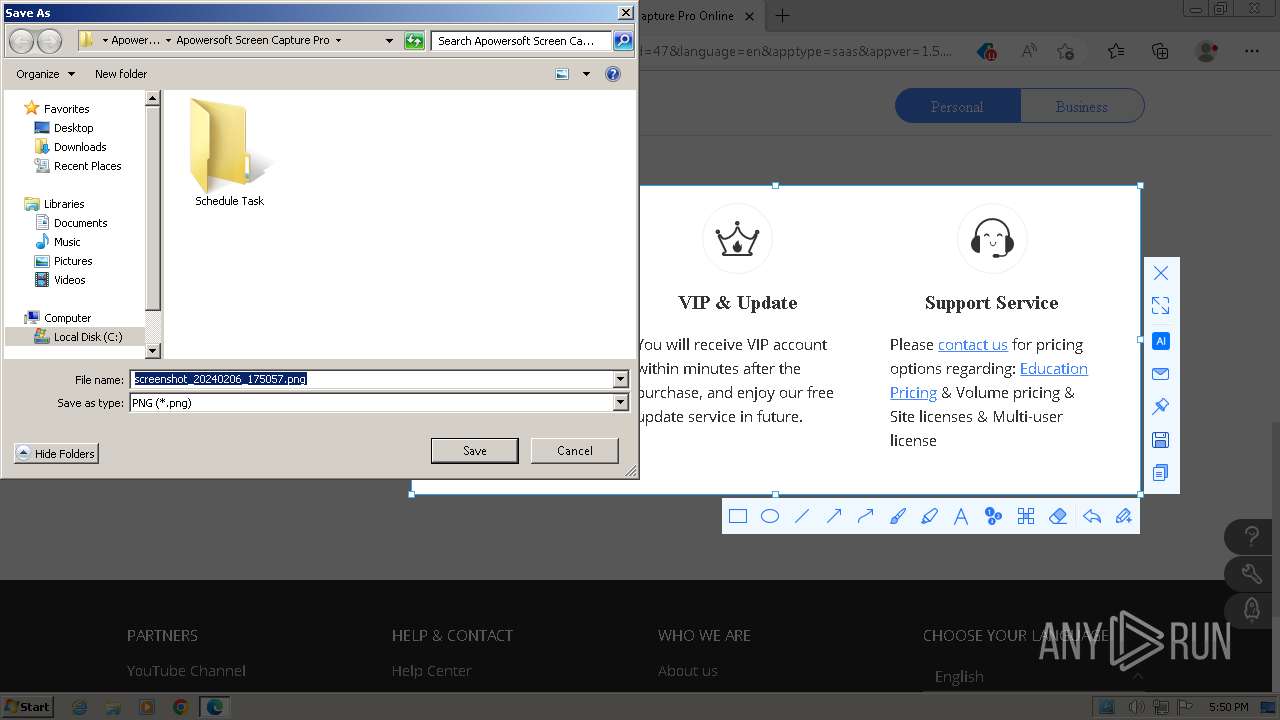
Task: Click the search magnifier in Save As
Action: point(623,41)
